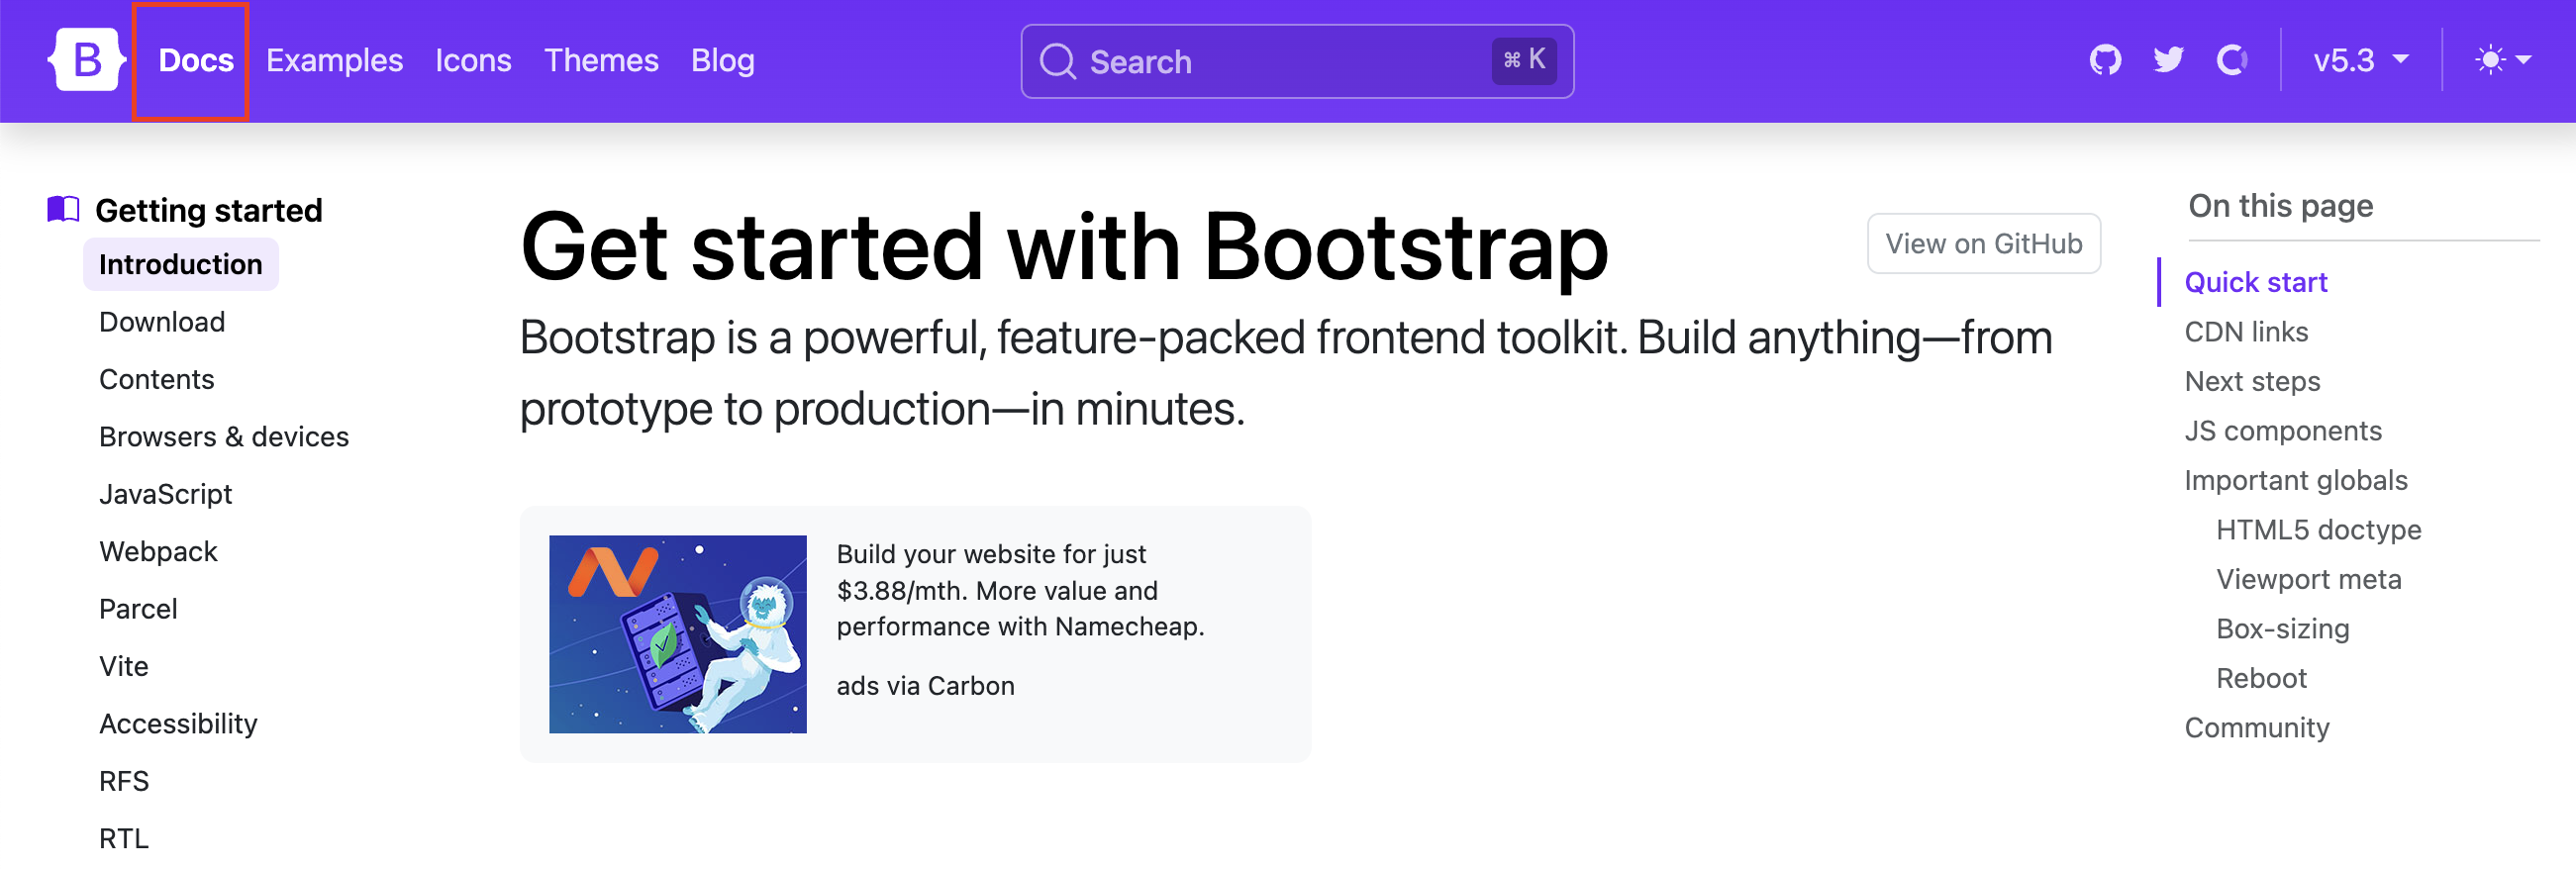Open the Download sidebar link

click(162, 321)
